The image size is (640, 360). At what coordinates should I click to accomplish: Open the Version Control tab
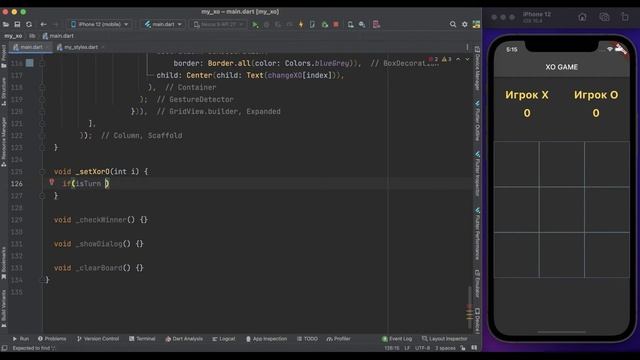pyautogui.click(x=98, y=339)
